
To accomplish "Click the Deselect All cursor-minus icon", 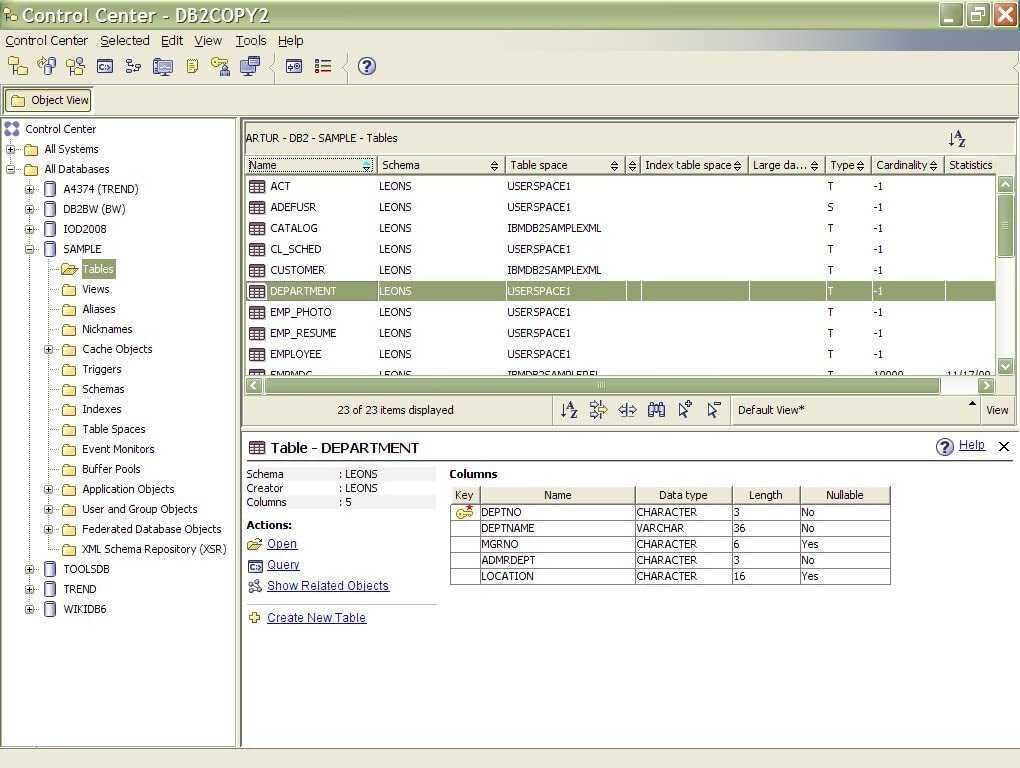I will (x=714, y=410).
